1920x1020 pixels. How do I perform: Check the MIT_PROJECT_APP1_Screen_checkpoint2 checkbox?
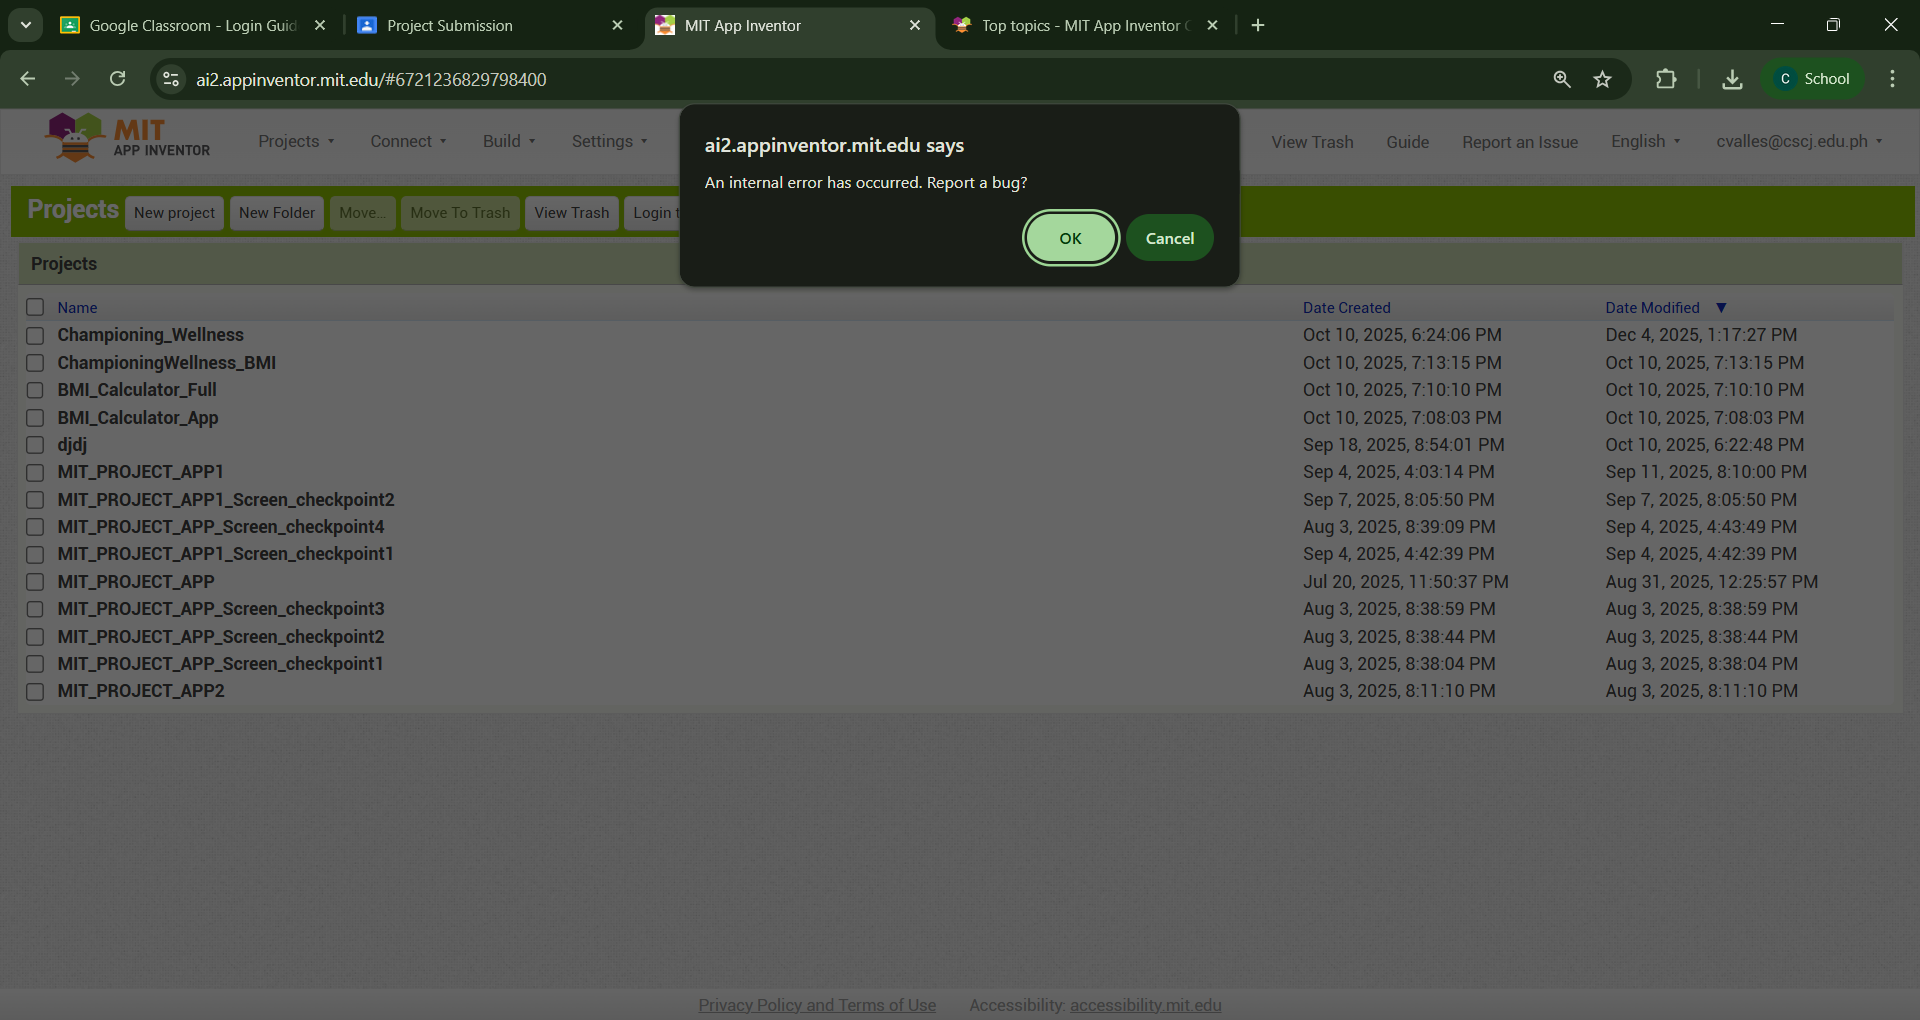tap(35, 500)
